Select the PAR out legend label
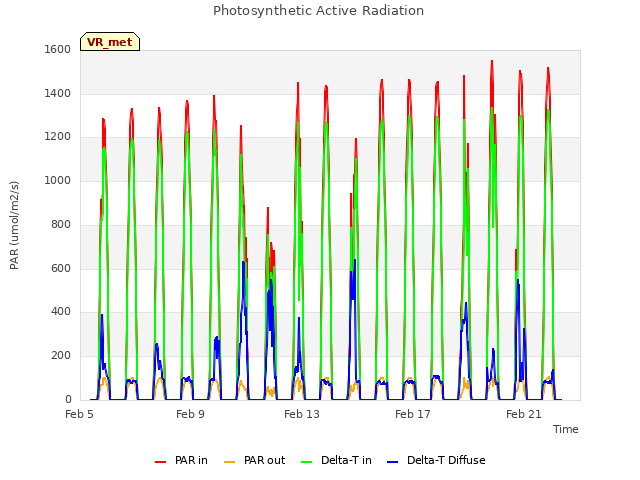 264,460
